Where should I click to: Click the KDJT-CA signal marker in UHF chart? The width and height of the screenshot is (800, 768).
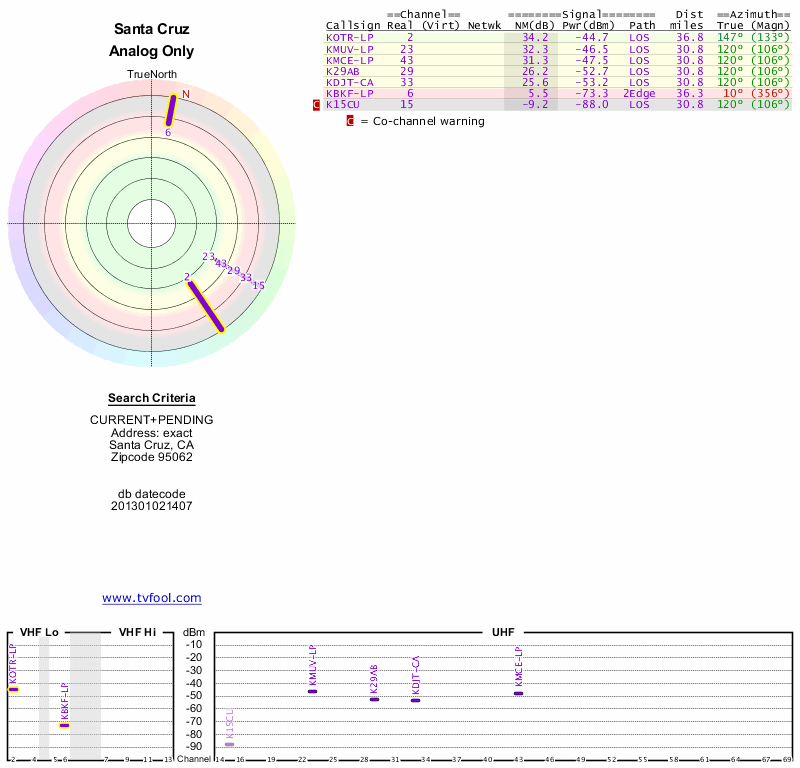coord(416,700)
